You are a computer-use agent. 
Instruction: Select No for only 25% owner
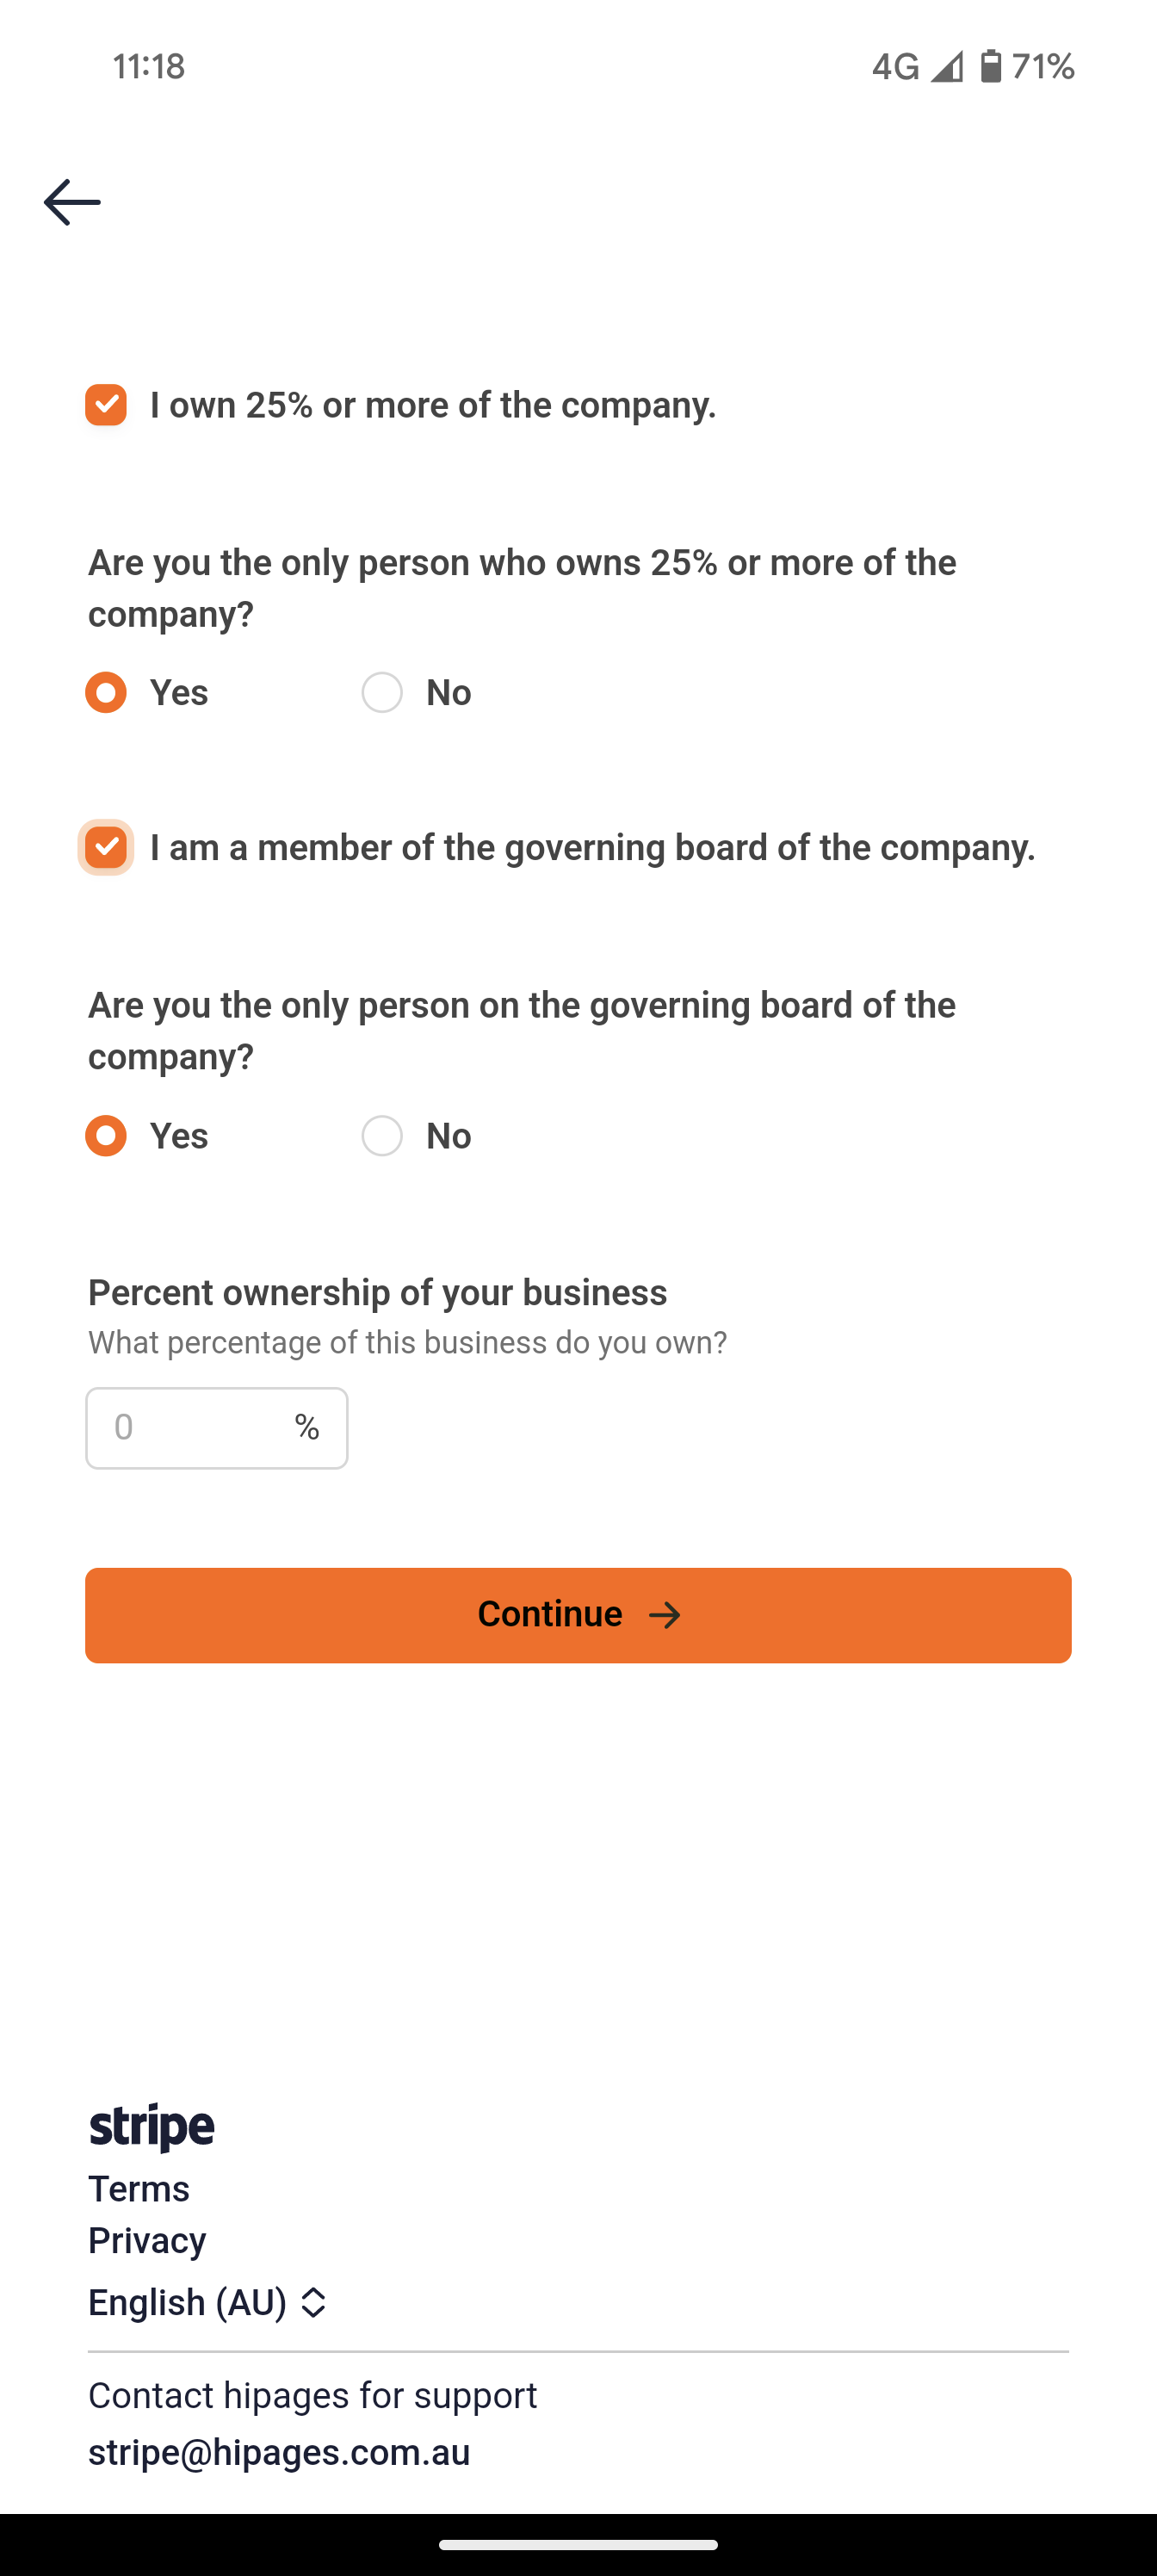(382, 692)
